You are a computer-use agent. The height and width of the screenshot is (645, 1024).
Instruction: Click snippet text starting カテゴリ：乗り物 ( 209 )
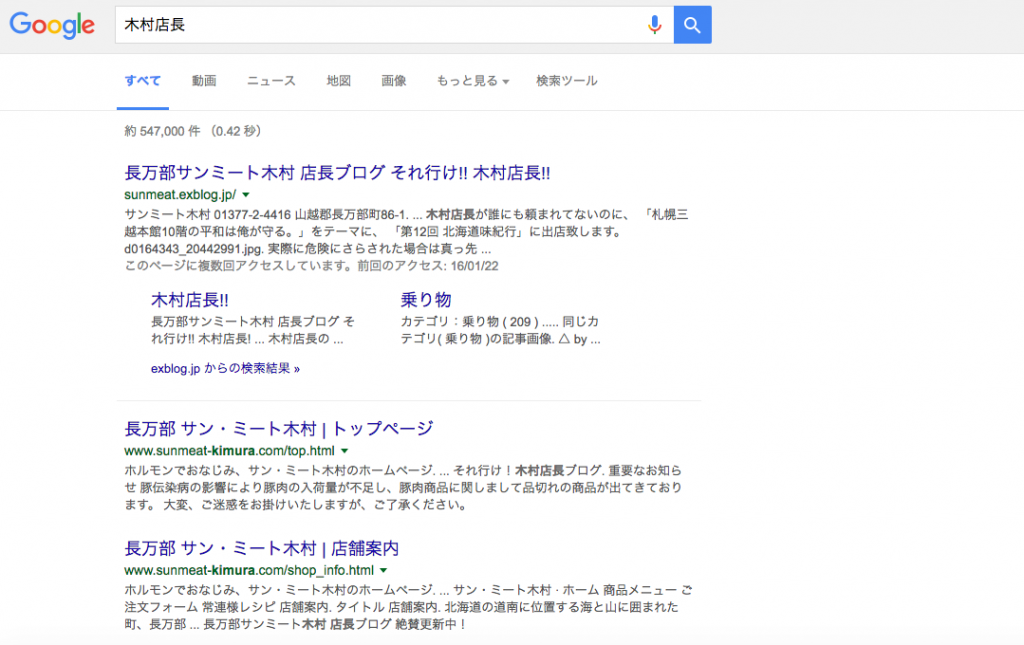500,330
